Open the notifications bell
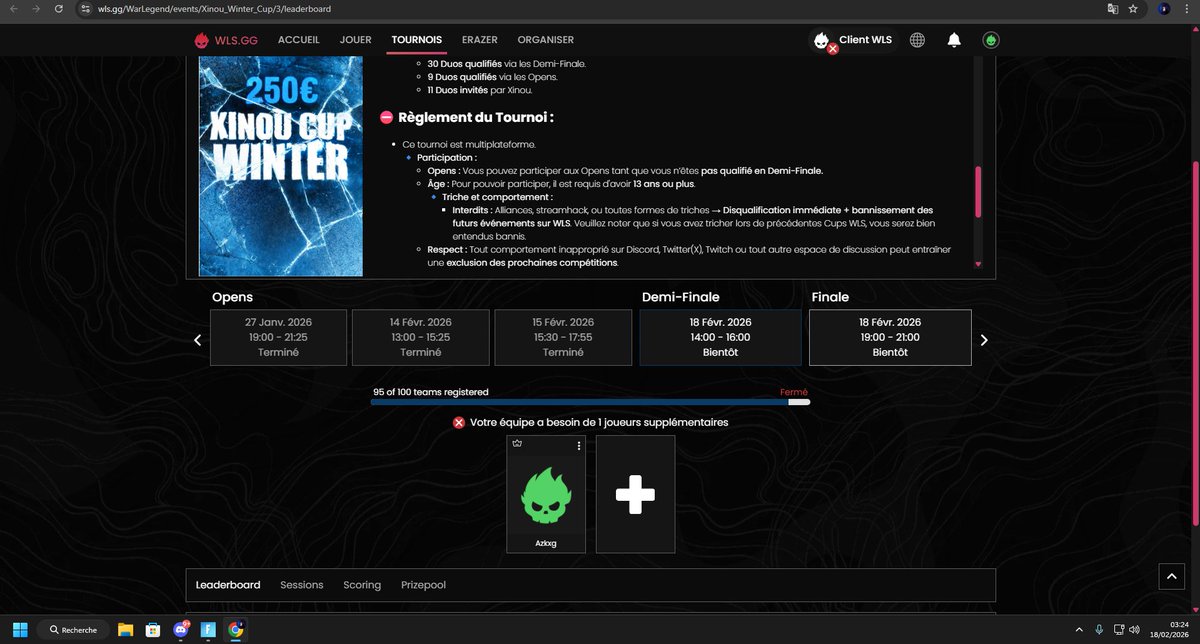 point(954,40)
